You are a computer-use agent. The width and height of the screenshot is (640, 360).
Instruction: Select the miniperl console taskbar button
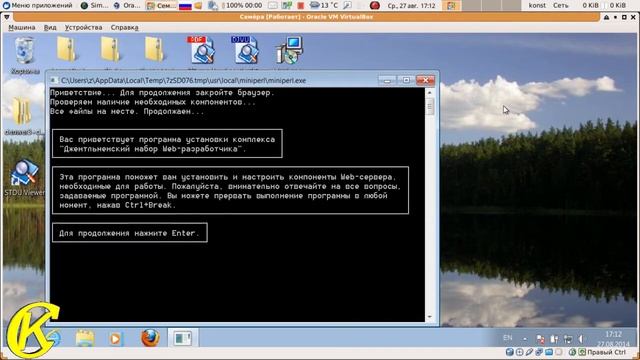[182, 338]
